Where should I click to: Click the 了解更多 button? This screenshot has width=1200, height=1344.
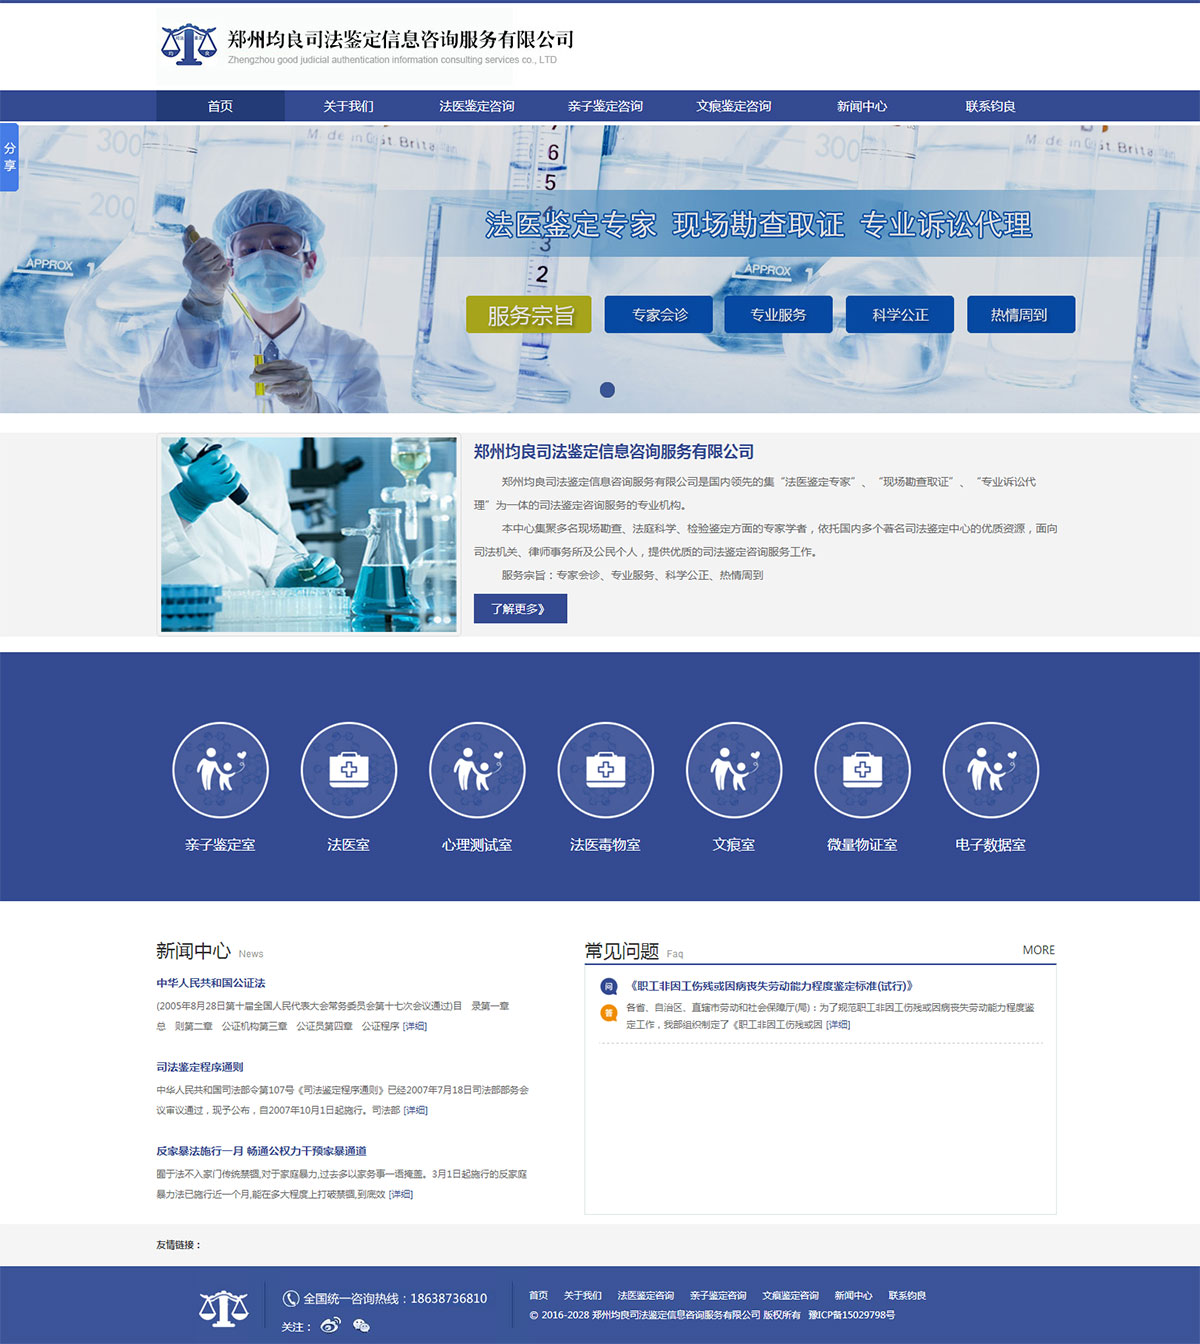(520, 608)
